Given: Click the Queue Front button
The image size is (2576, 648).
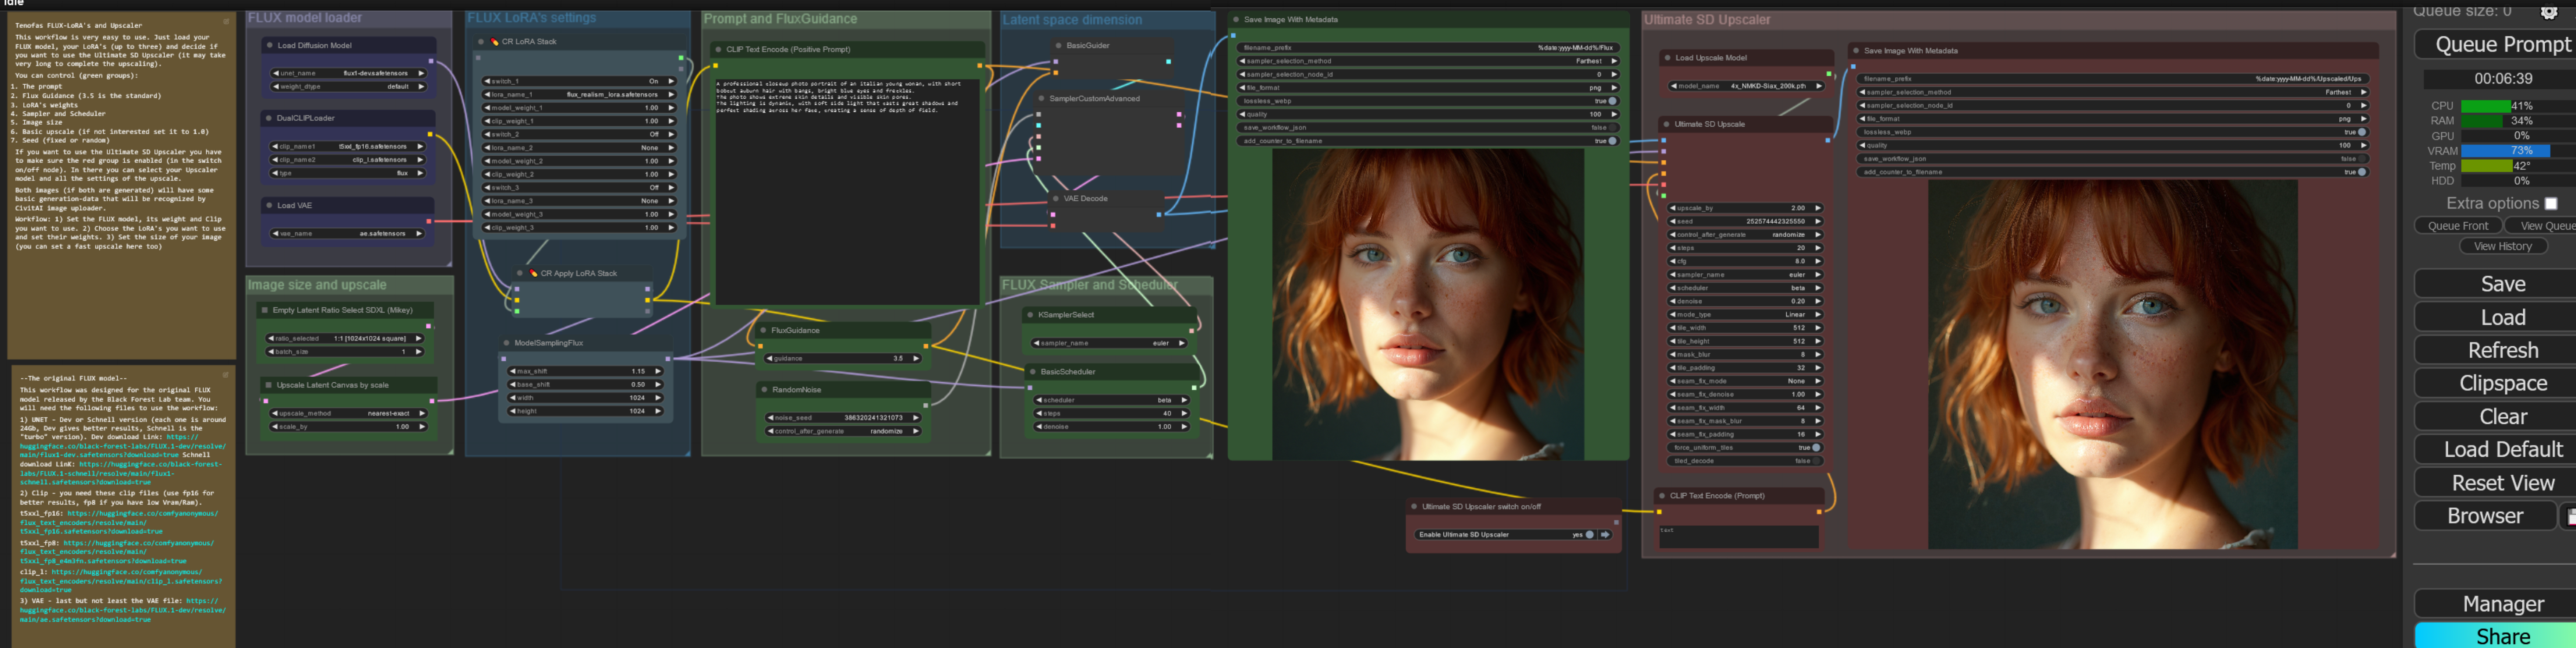Looking at the screenshot, I should [2458, 226].
